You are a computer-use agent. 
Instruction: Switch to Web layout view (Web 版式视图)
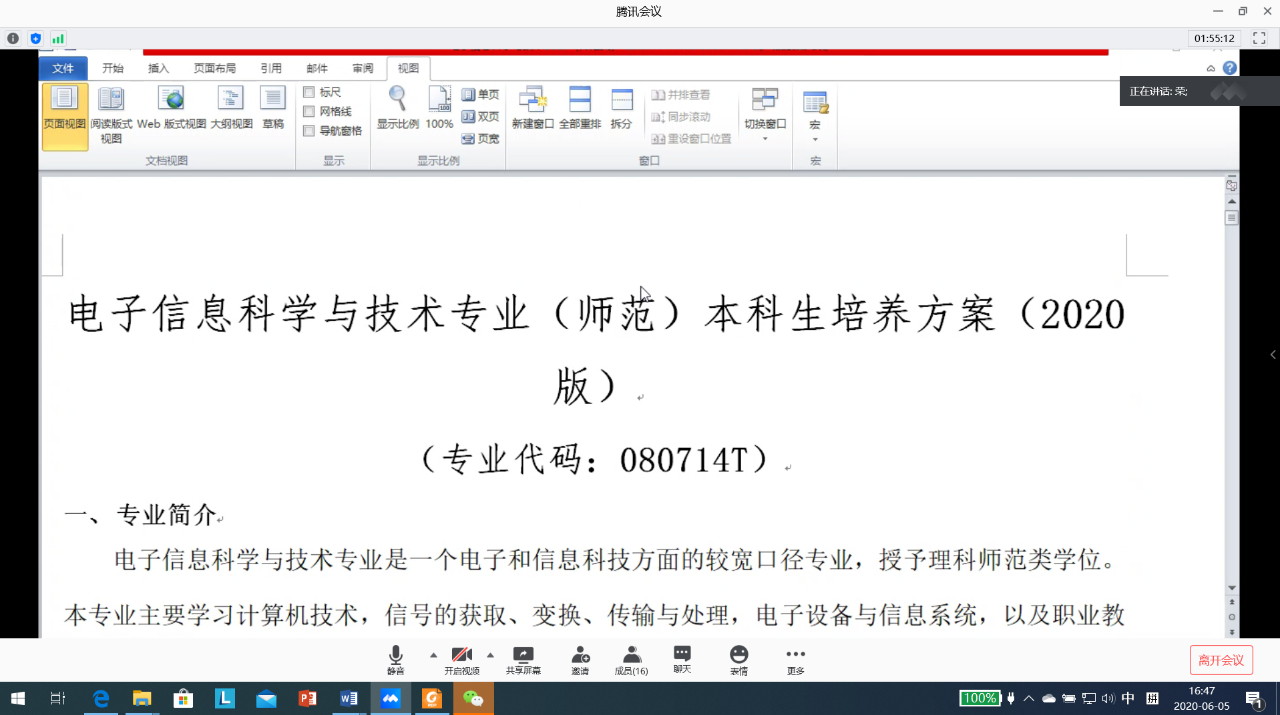tap(172, 110)
